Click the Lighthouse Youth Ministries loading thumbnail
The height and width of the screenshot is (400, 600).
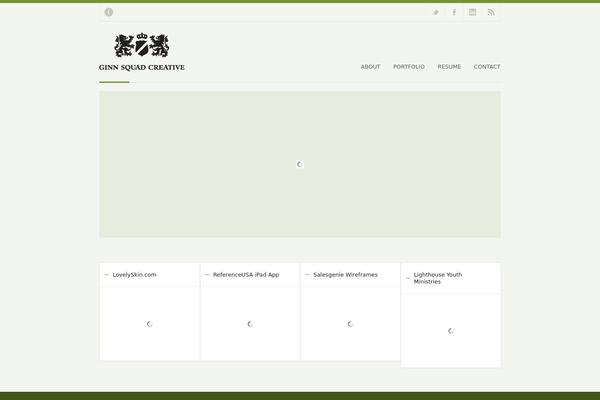click(x=451, y=331)
